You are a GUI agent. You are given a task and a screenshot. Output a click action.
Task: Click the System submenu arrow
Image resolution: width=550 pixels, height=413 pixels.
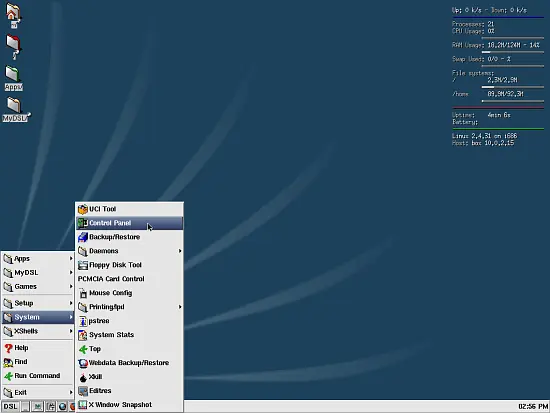(x=71, y=317)
